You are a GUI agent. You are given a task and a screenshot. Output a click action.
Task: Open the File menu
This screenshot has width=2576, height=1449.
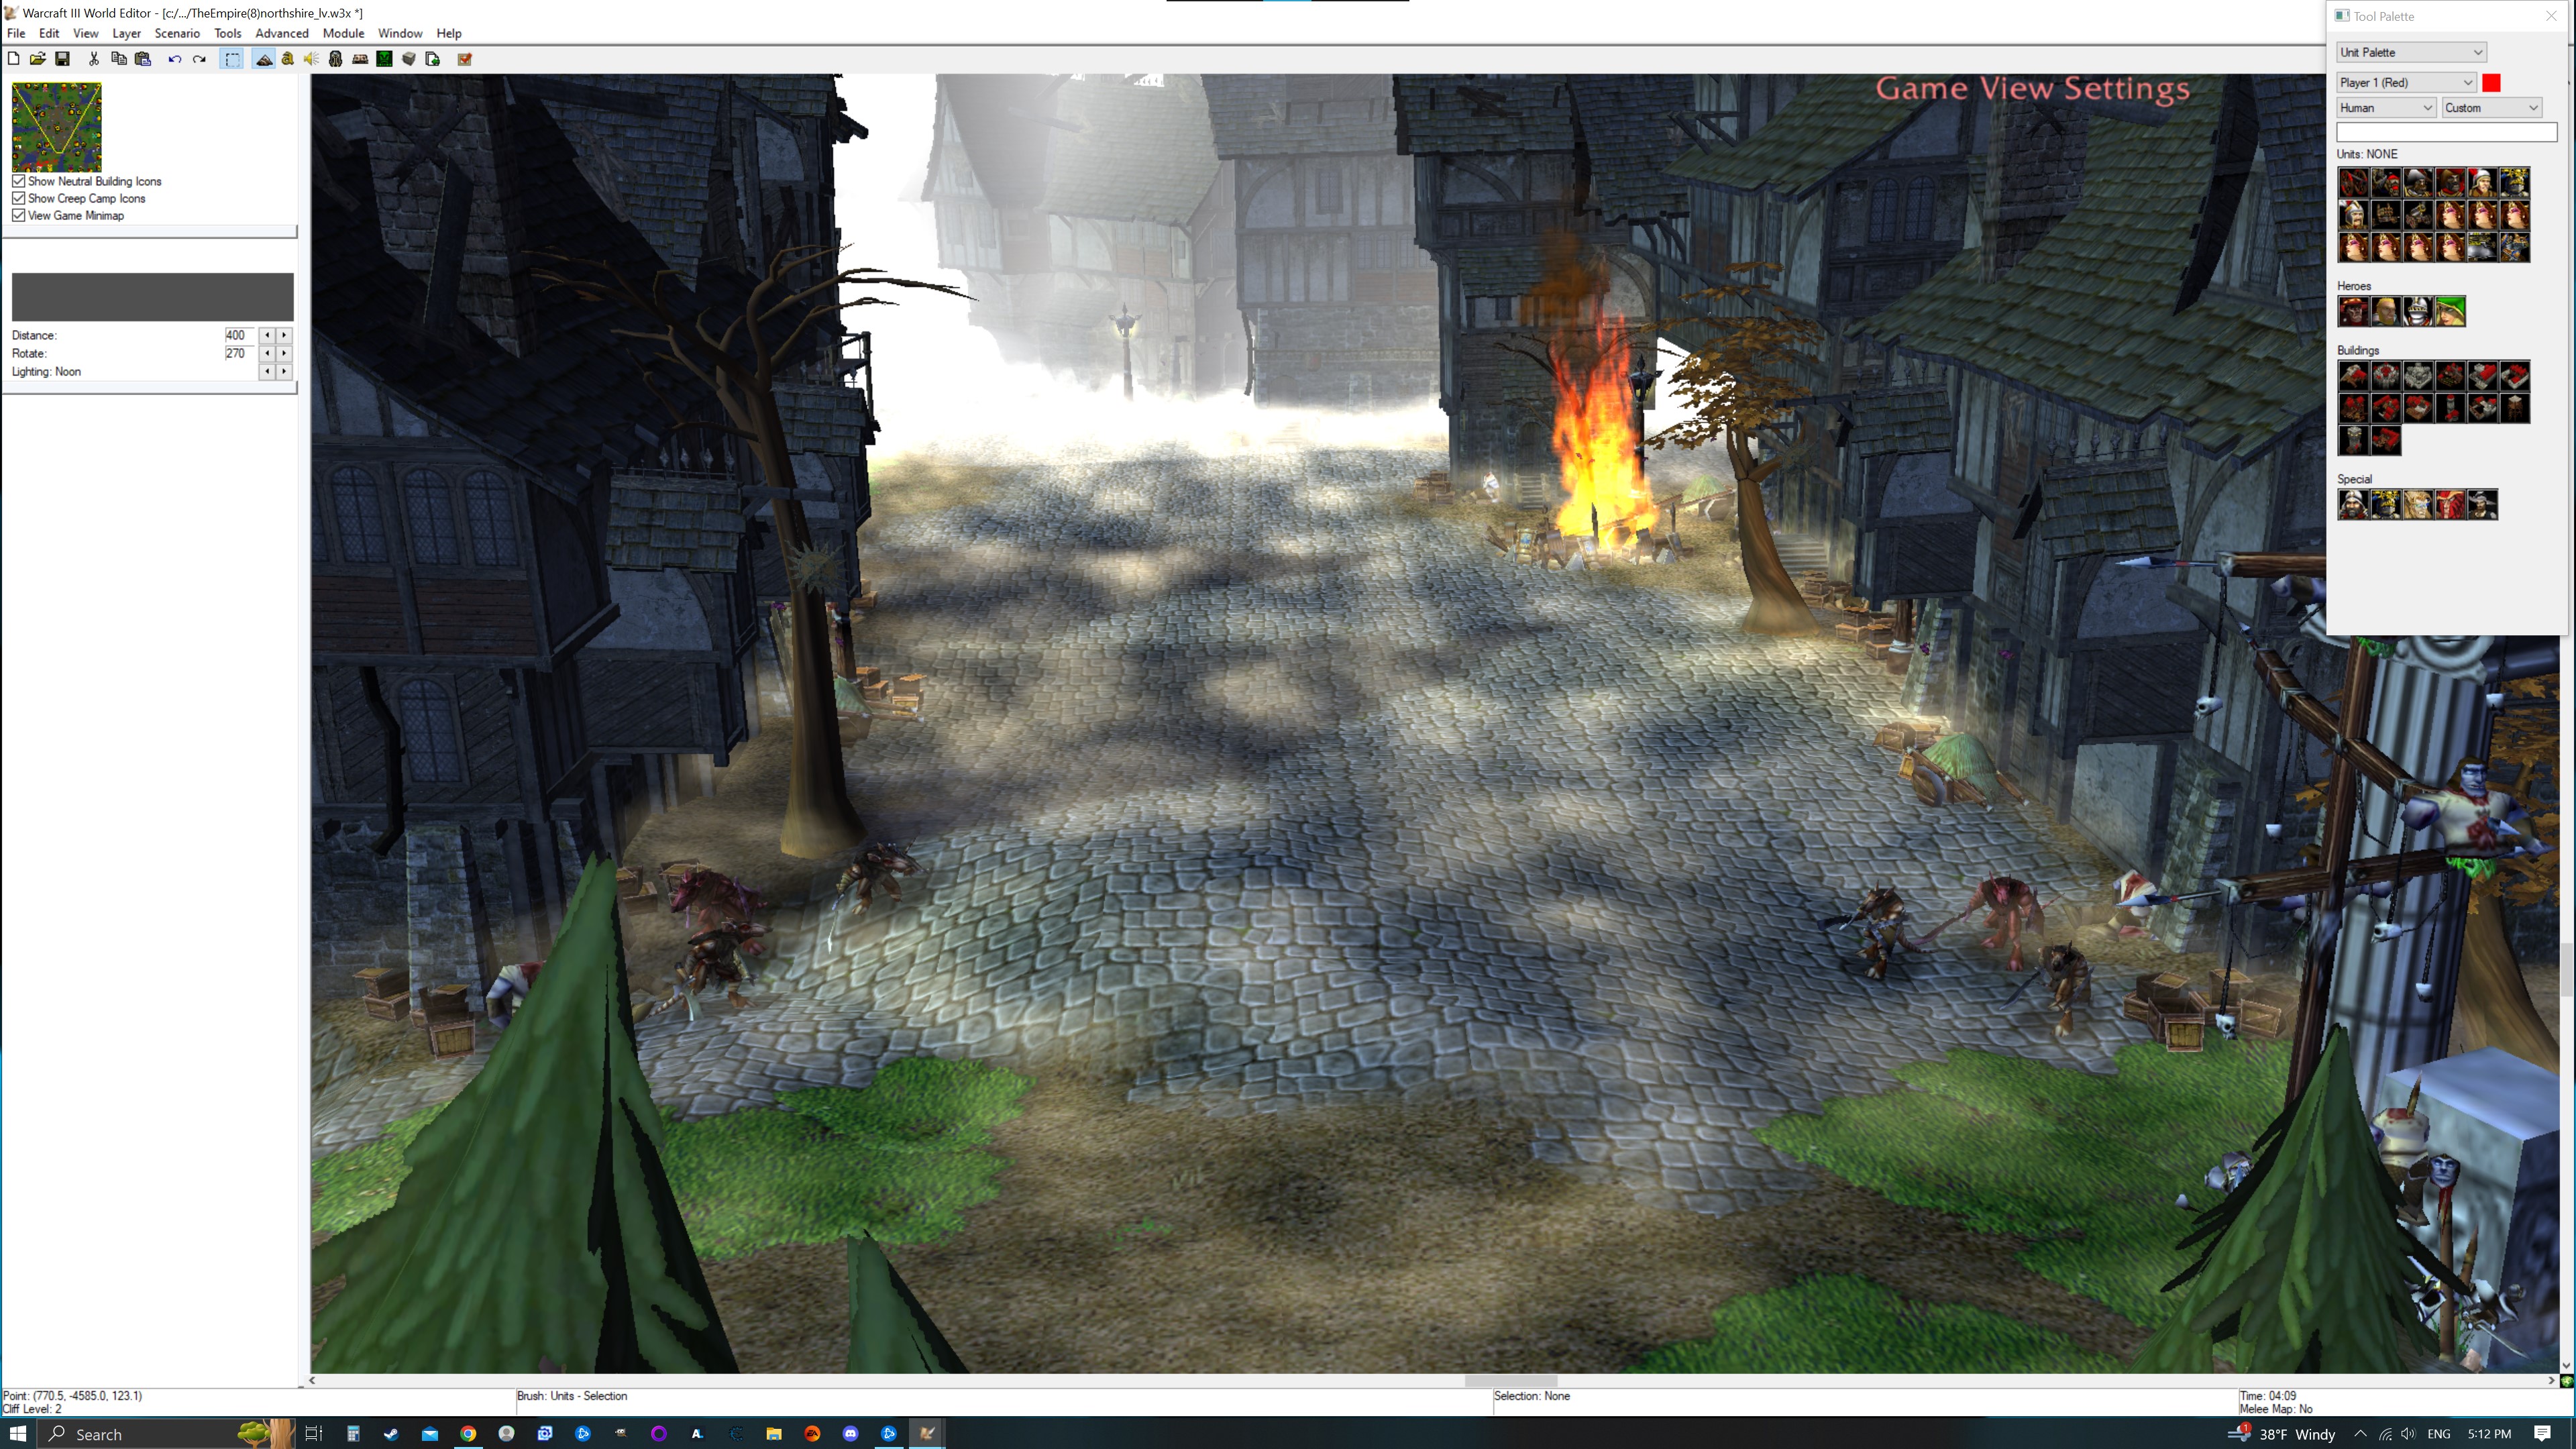(16, 33)
